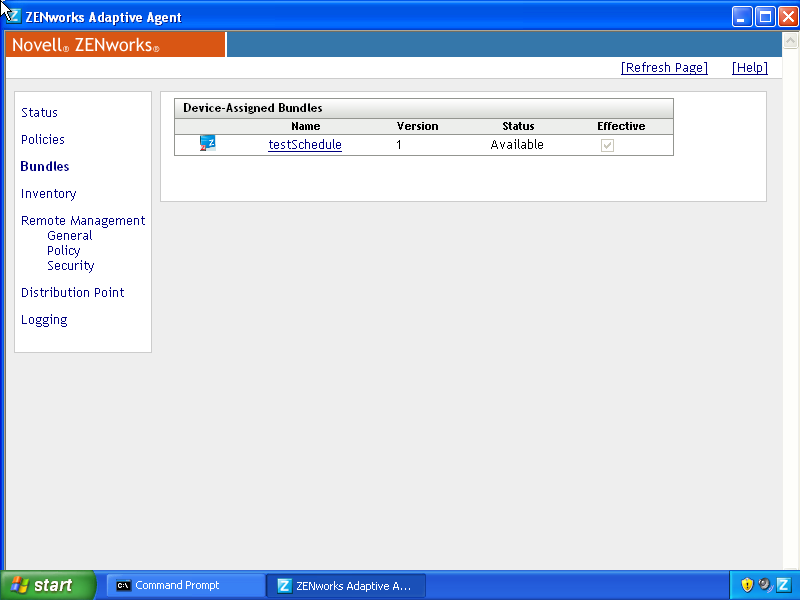
Task: Open Policy under Remote Management
Action: click(64, 251)
